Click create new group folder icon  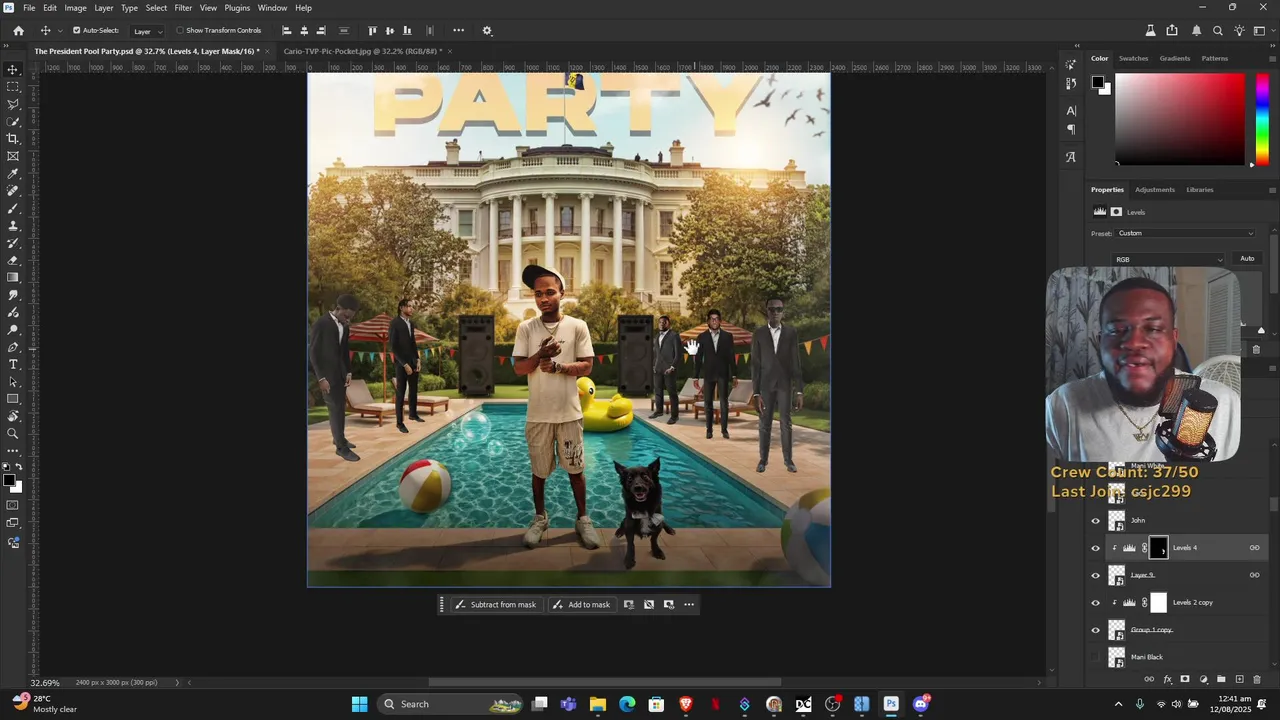point(1221,679)
